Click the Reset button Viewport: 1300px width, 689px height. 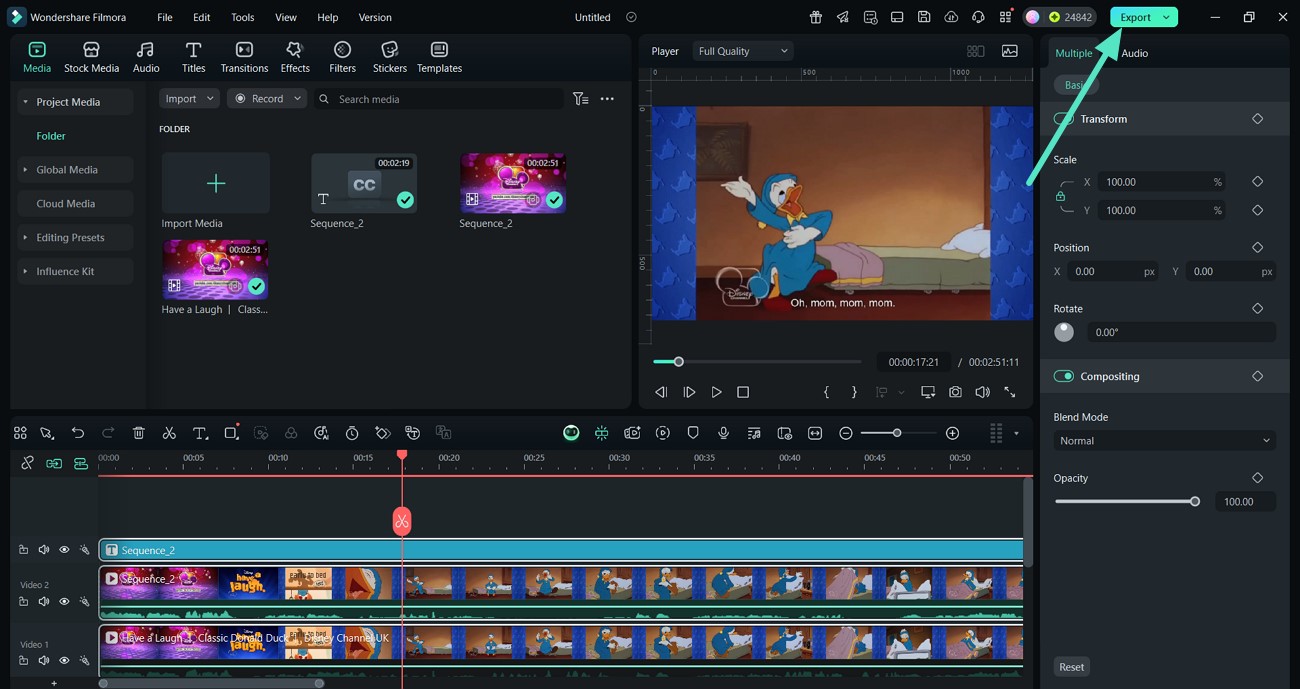[1072, 667]
